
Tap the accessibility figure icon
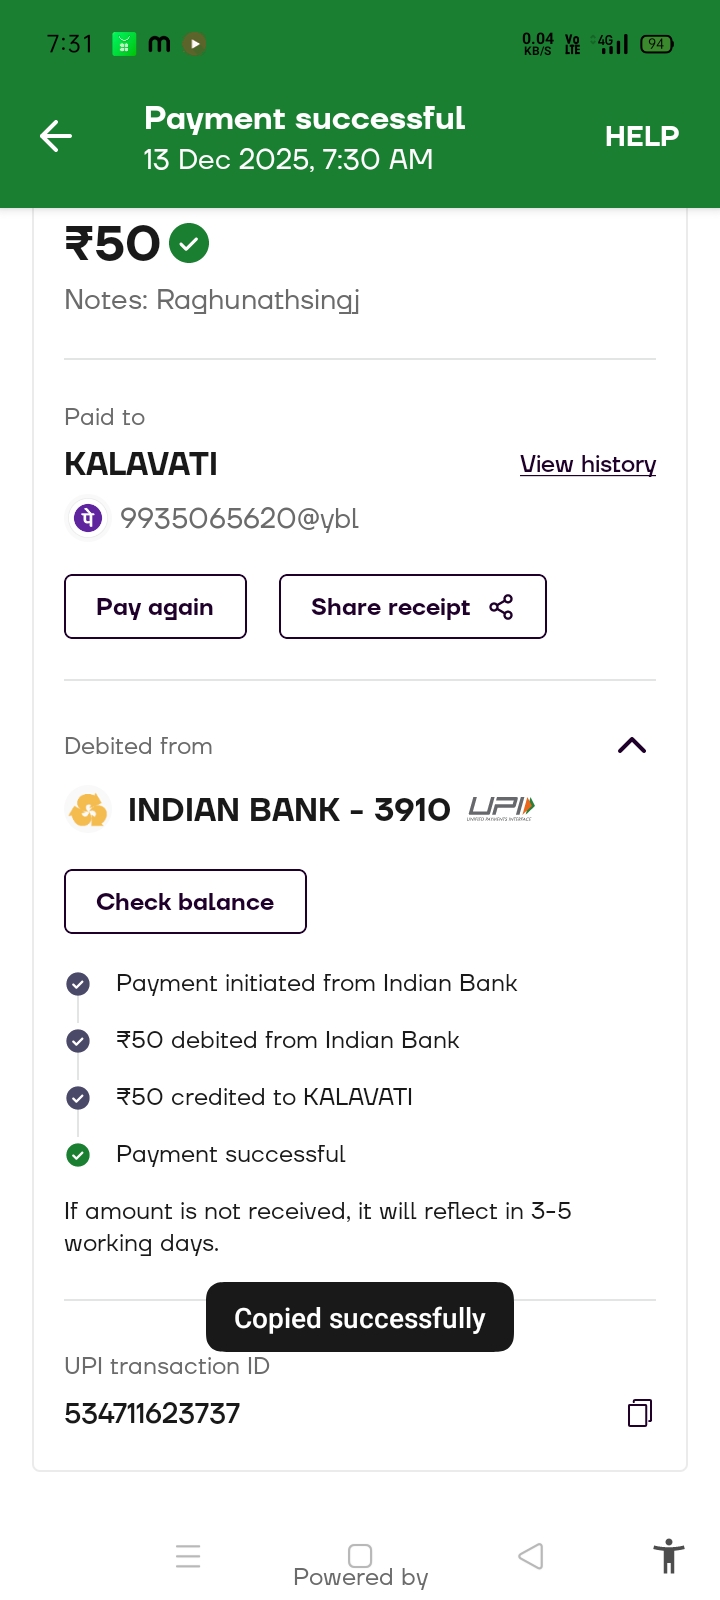(668, 1557)
